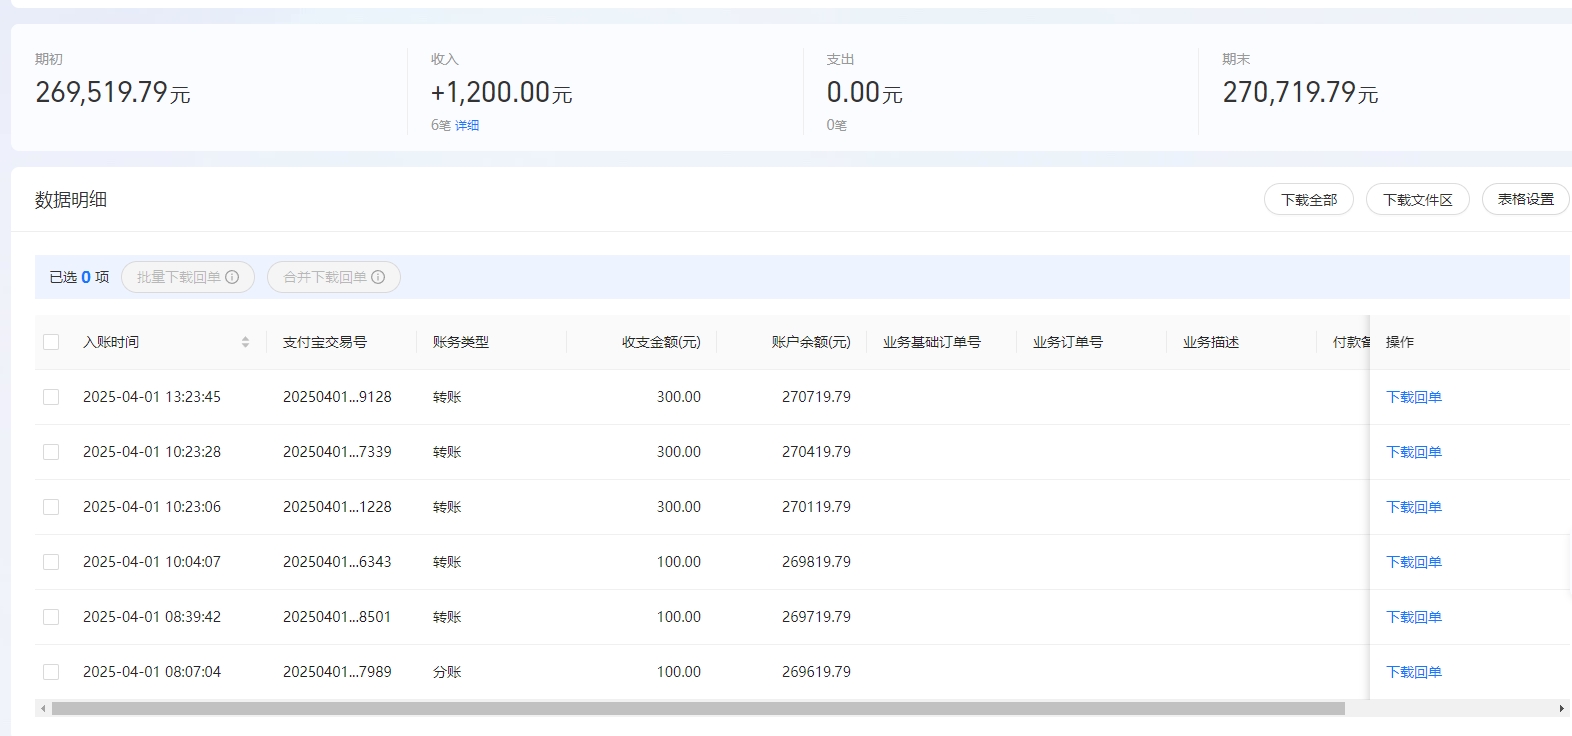Click the horizontal scrollbar right arrow

coord(1561,709)
